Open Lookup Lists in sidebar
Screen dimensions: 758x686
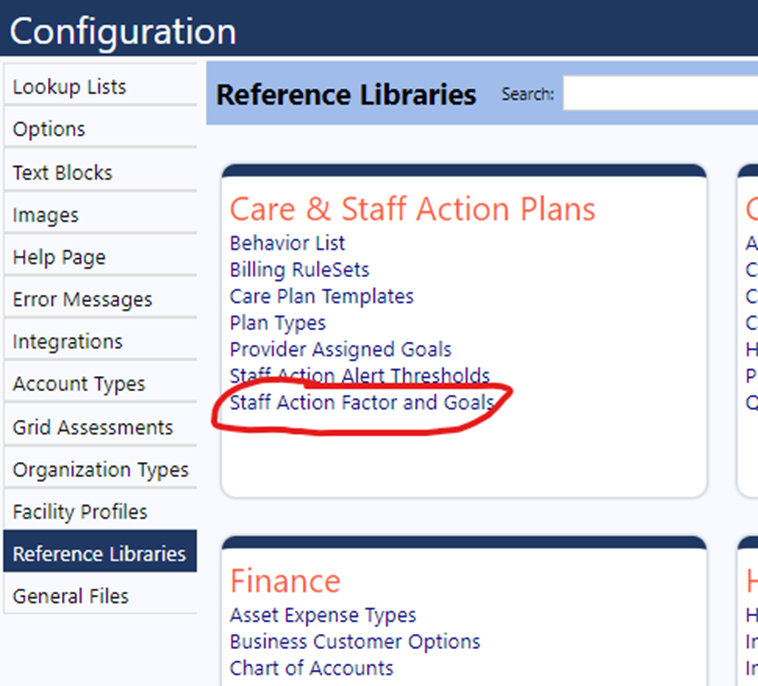pos(100,87)
